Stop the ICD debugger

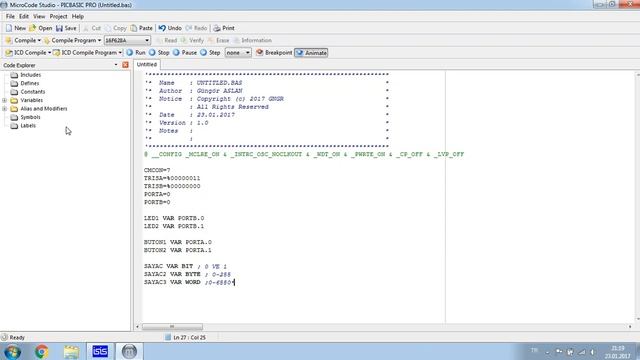(x=159, y=53)
